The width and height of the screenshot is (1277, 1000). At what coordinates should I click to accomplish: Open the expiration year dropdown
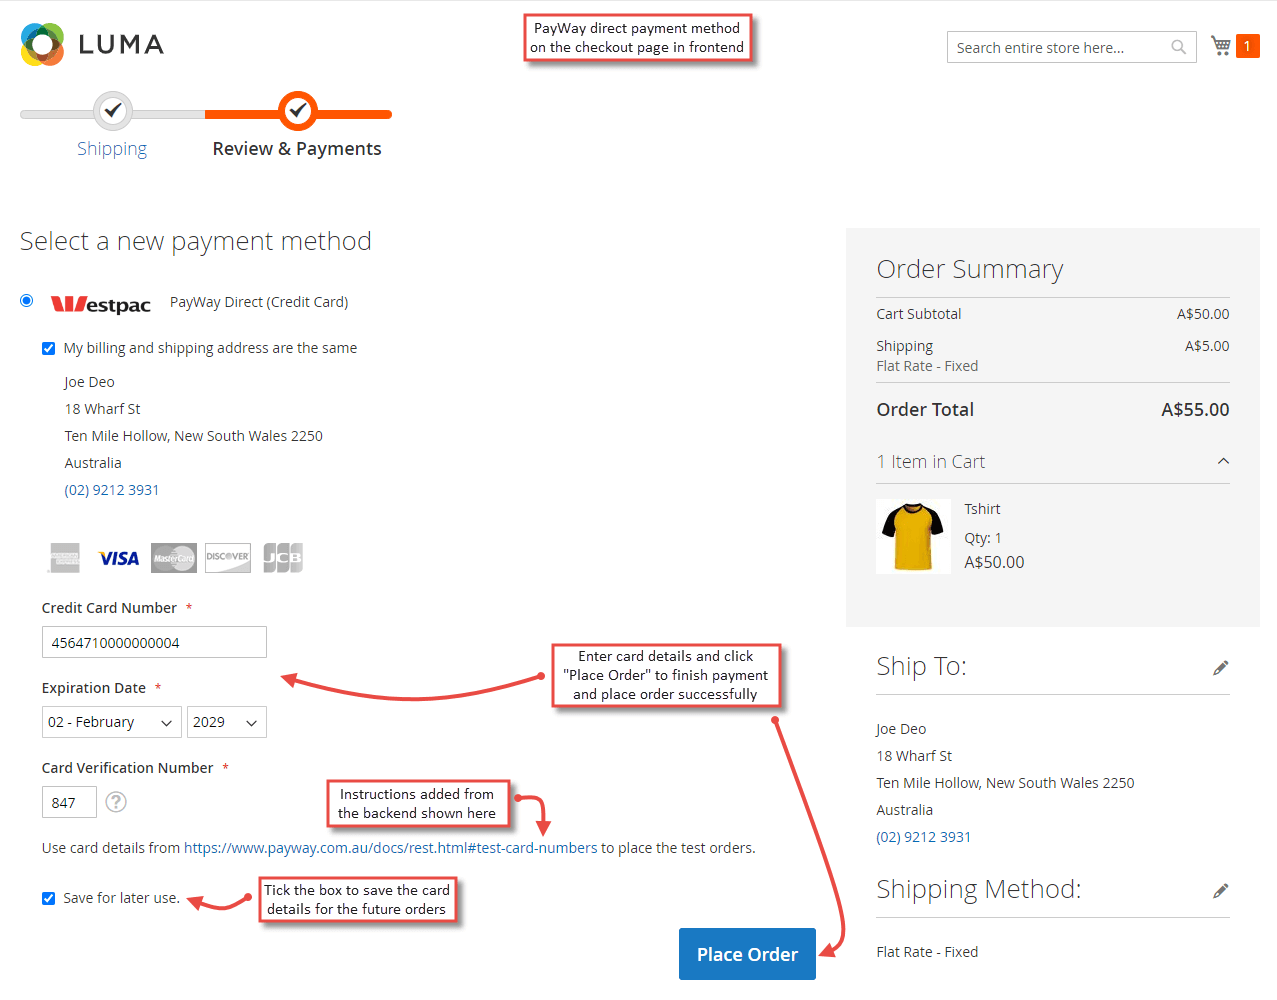pos(227,722)
